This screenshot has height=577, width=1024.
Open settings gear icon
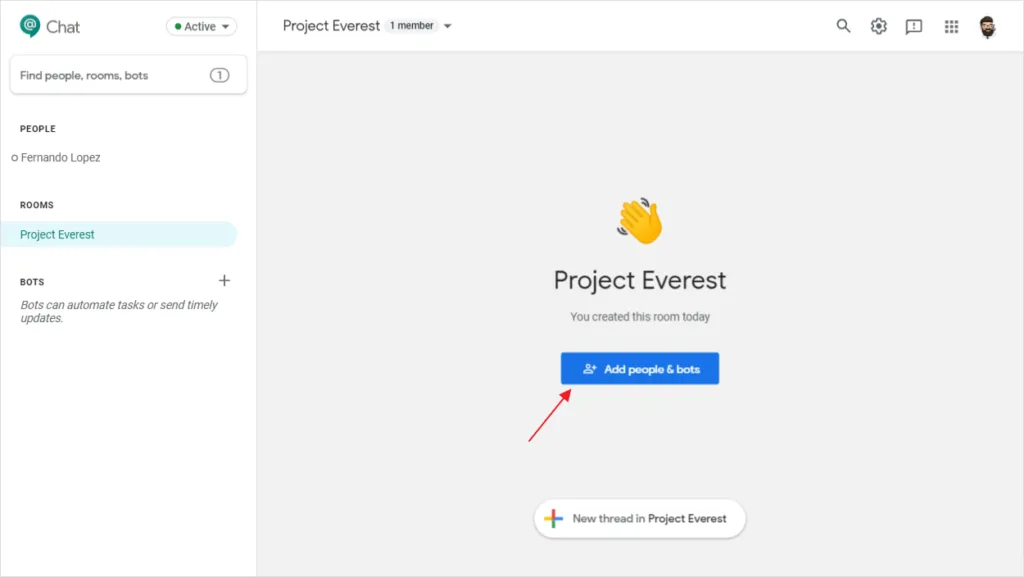click(x=878, y=26)
